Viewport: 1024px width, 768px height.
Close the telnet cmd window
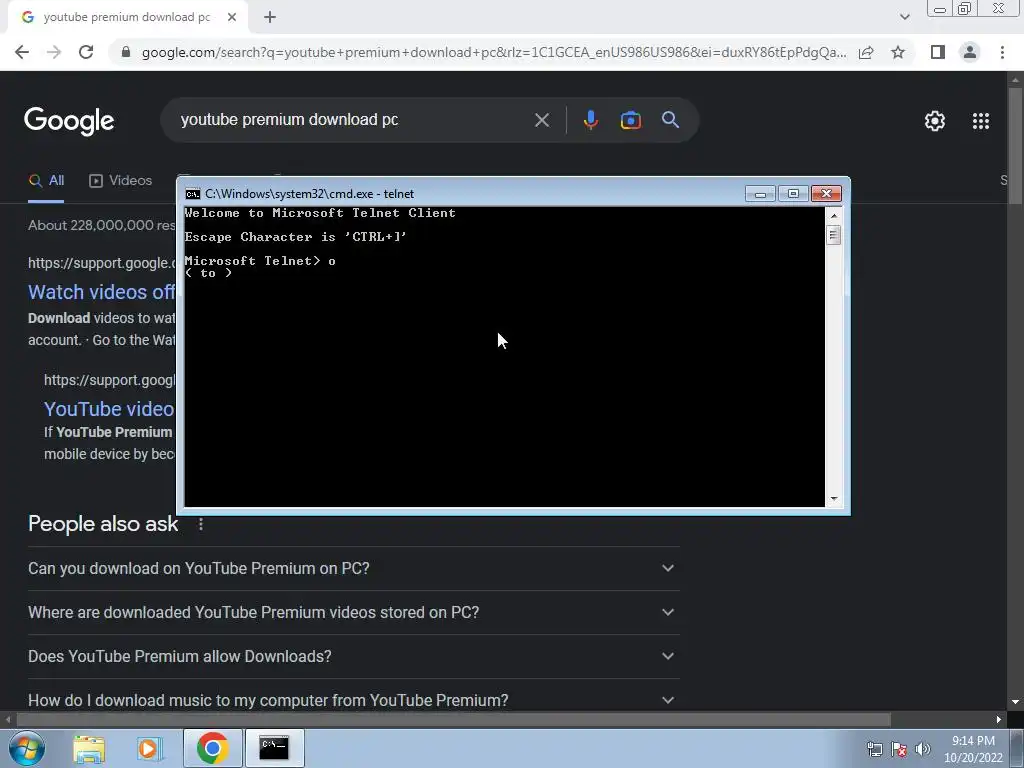tap(826, 194)
